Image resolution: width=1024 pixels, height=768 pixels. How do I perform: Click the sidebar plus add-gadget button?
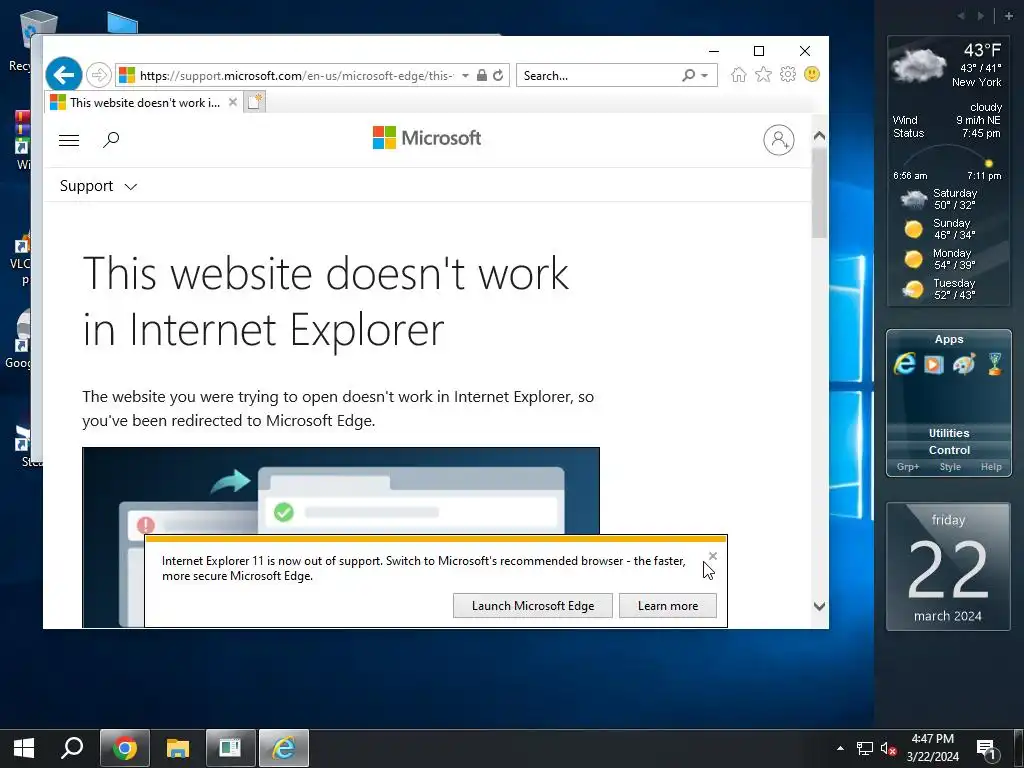point(1009,16)
